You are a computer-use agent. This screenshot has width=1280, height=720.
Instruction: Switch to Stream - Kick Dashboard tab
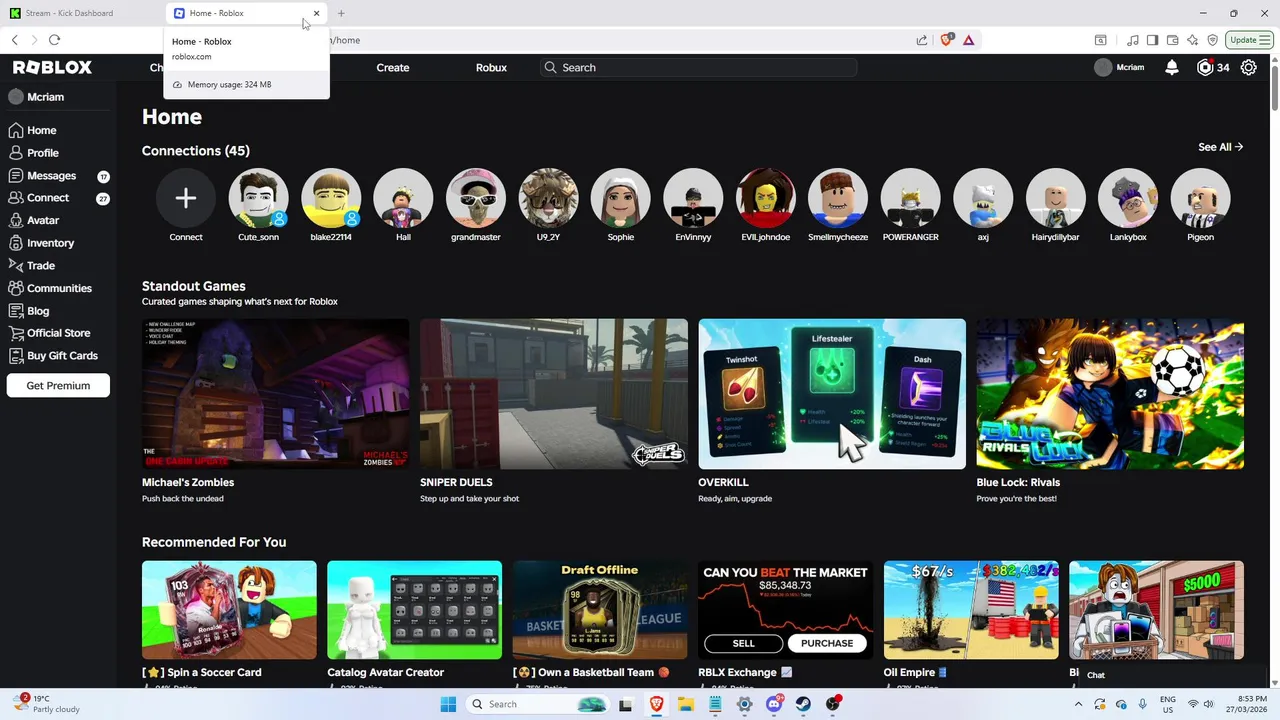(80, 13)
